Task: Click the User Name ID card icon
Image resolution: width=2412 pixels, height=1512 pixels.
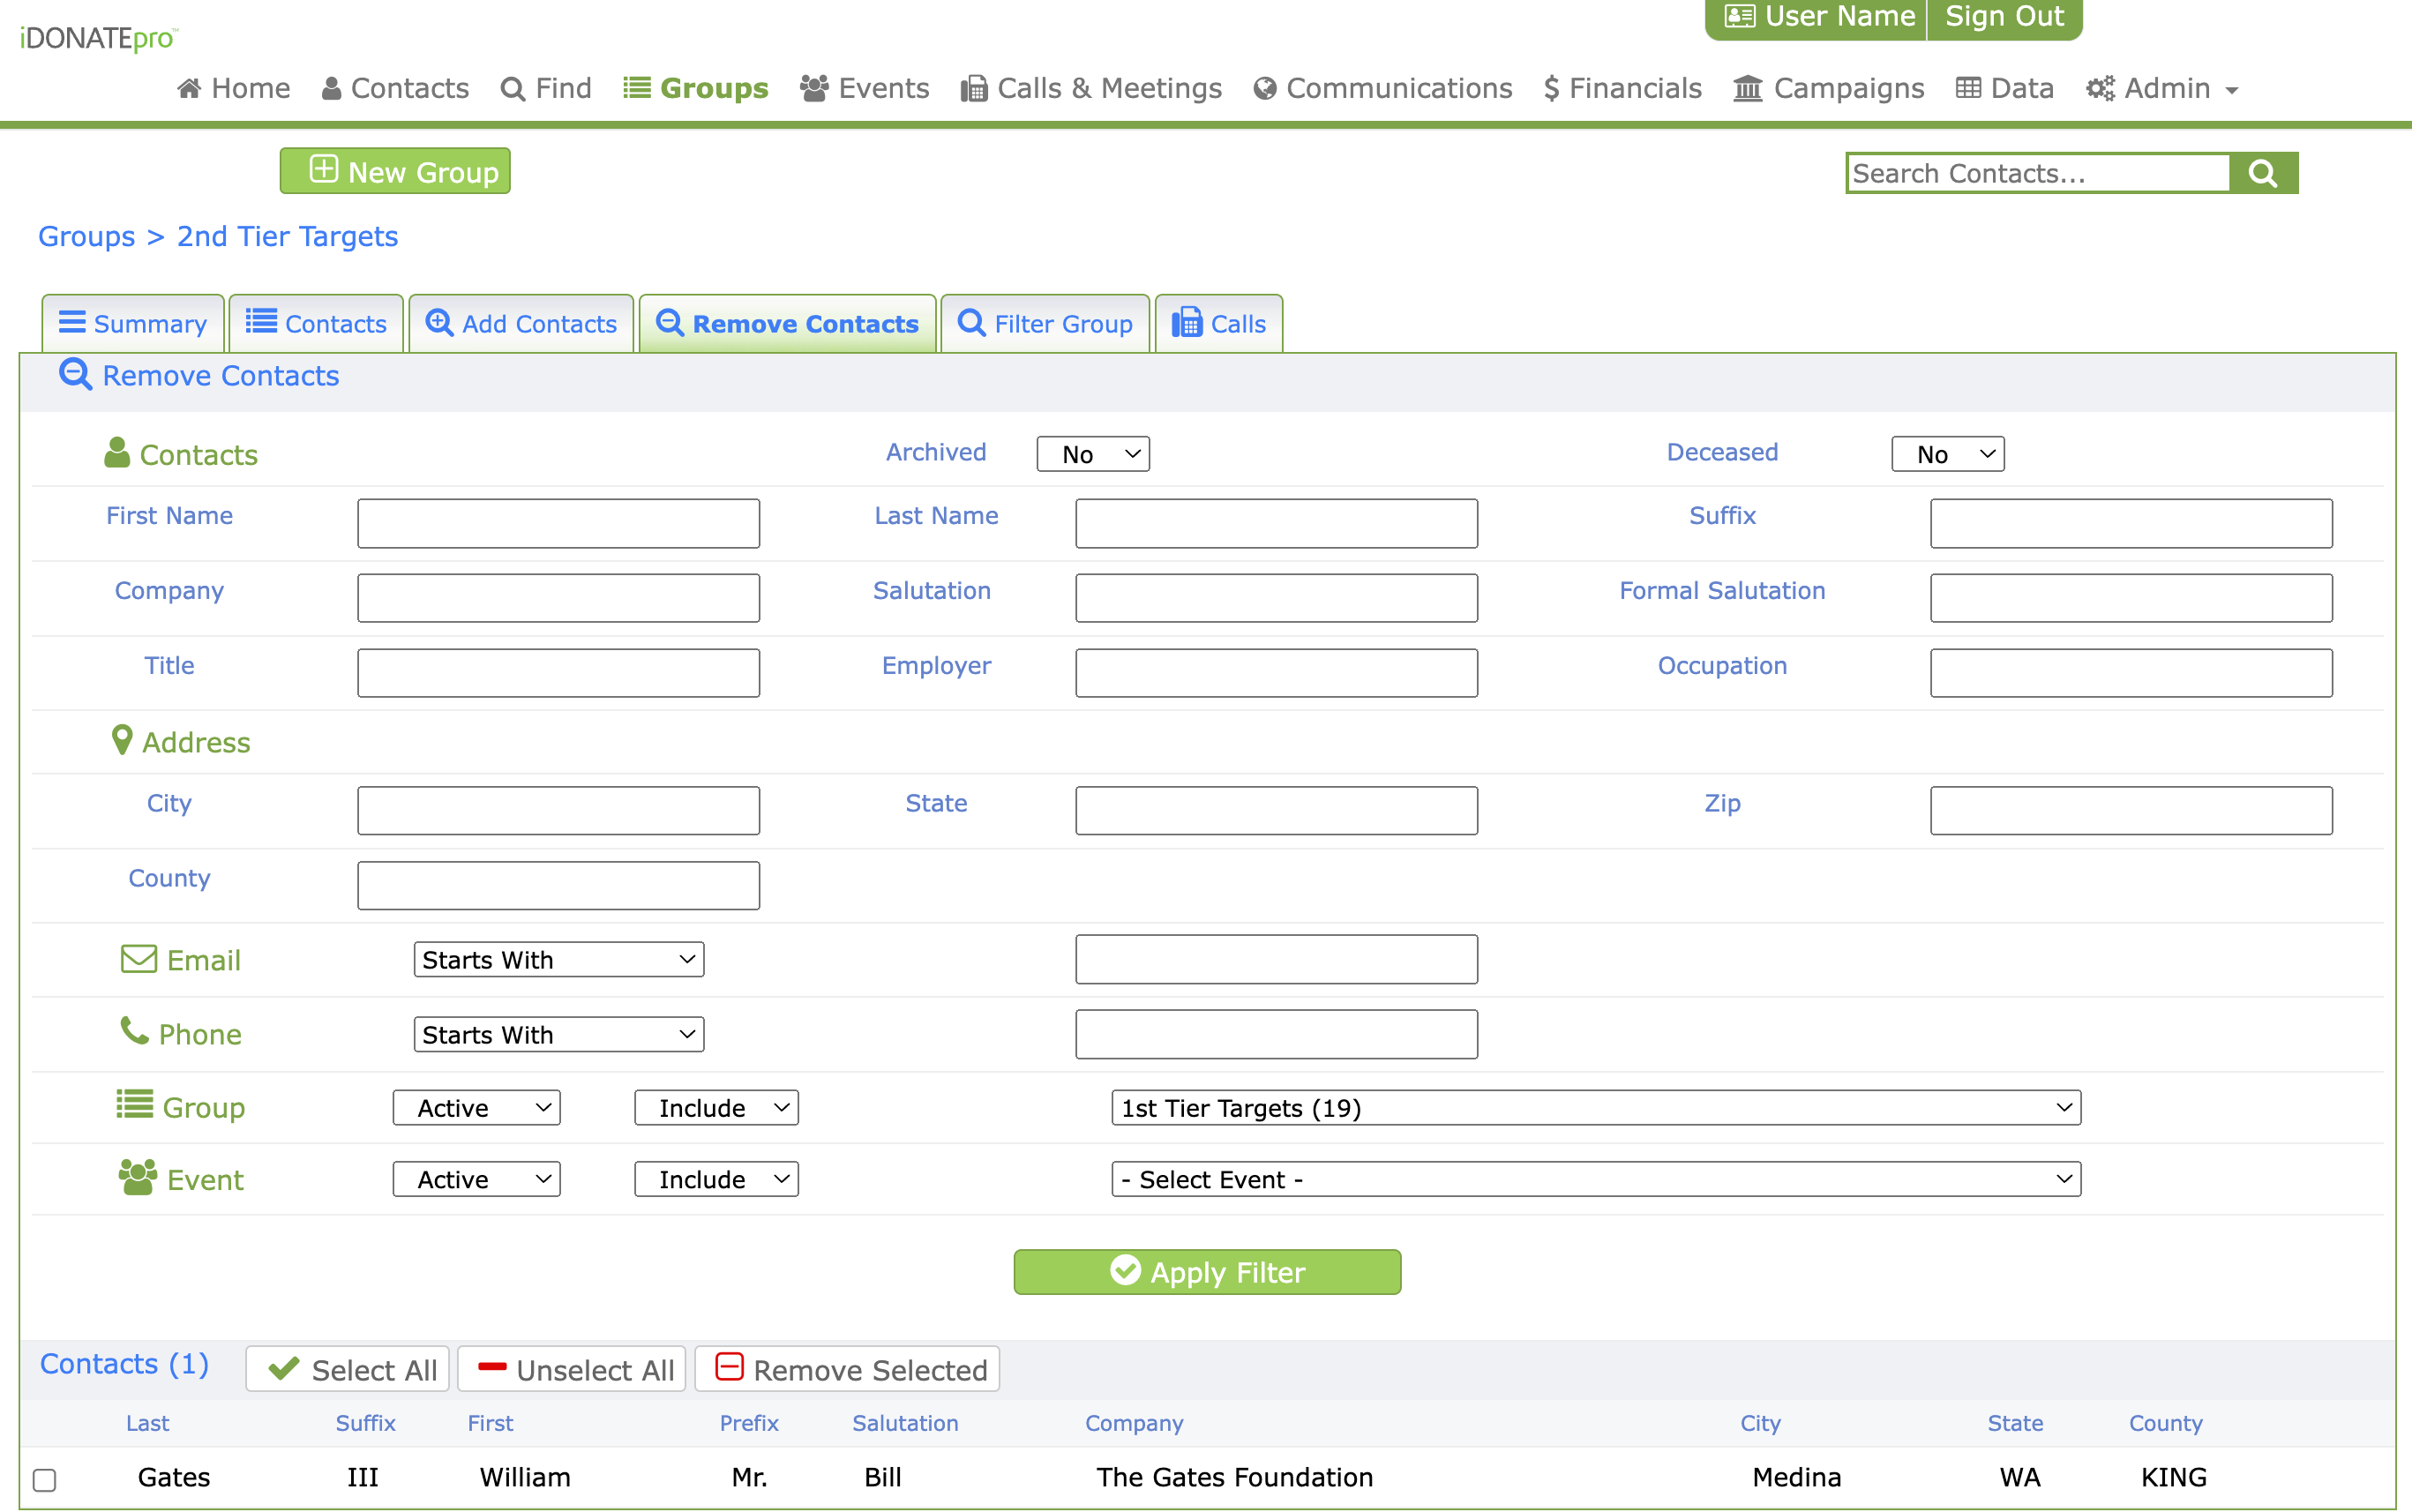Action: click(1740, 16)
